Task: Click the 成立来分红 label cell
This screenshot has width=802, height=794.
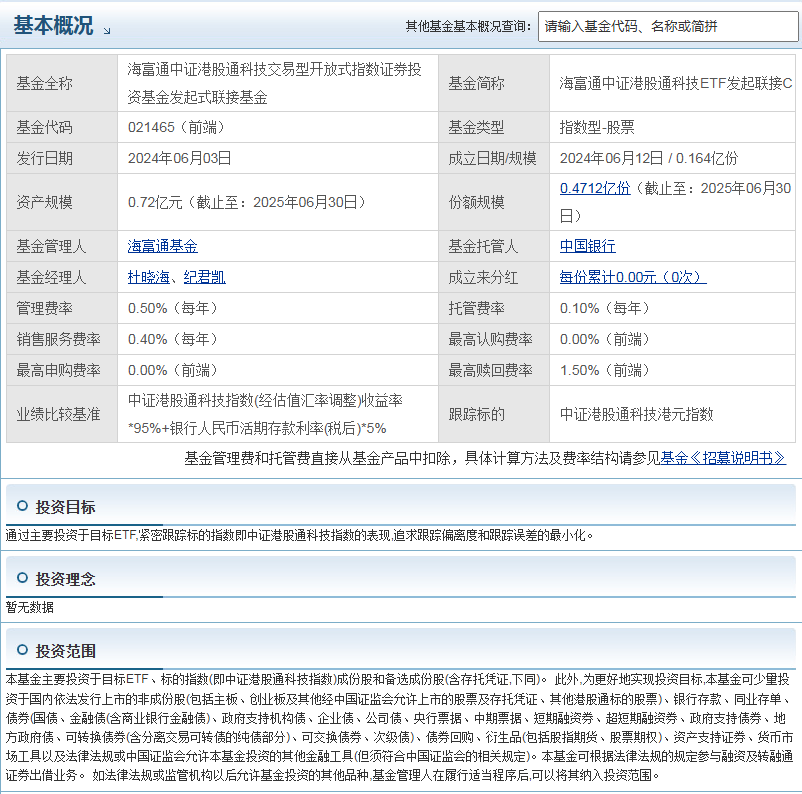Action: pyautogui.click(x=494, y=277)
